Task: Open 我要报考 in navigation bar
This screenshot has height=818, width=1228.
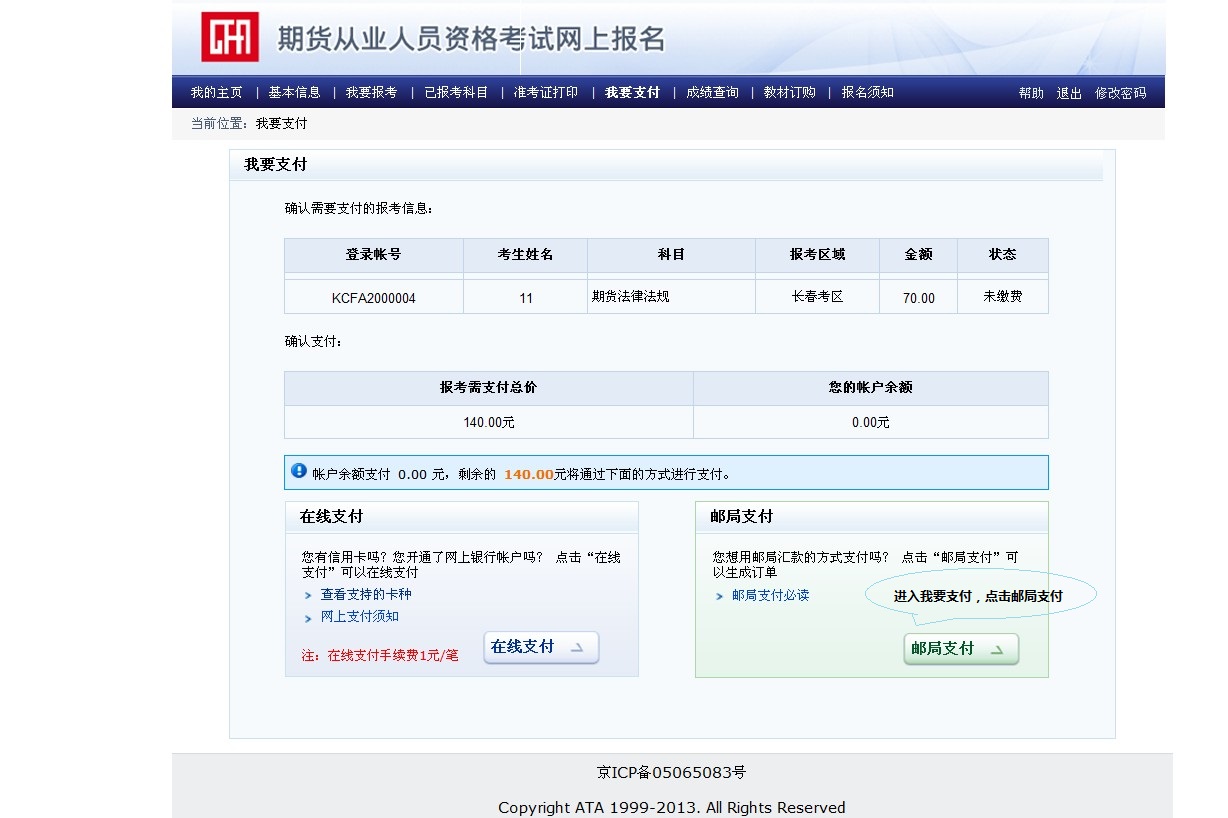Action: pos(371,93)
